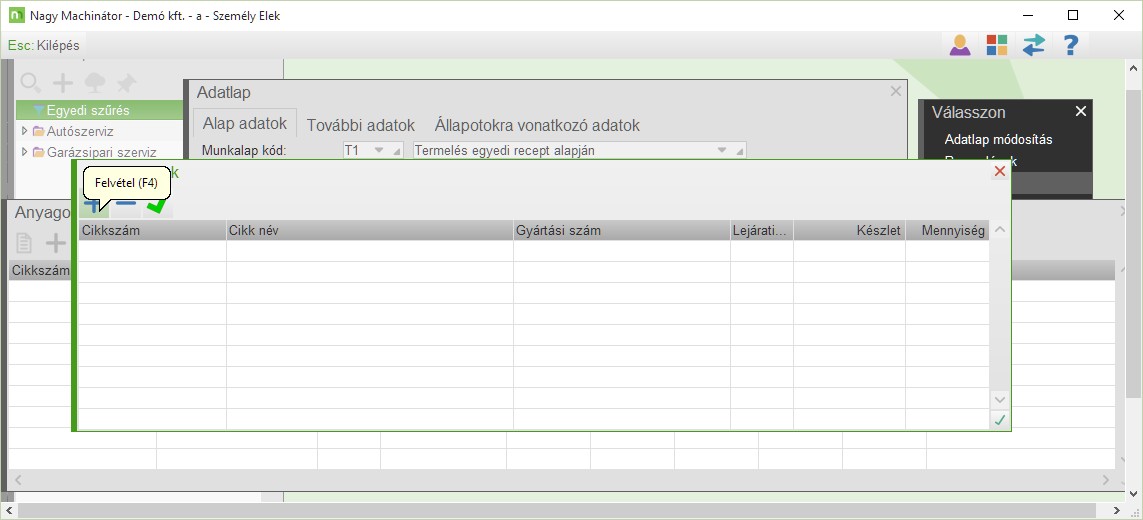Switch to További adatok tab
The height and width of the screenshot is (520, 1143).
point(360,125)
